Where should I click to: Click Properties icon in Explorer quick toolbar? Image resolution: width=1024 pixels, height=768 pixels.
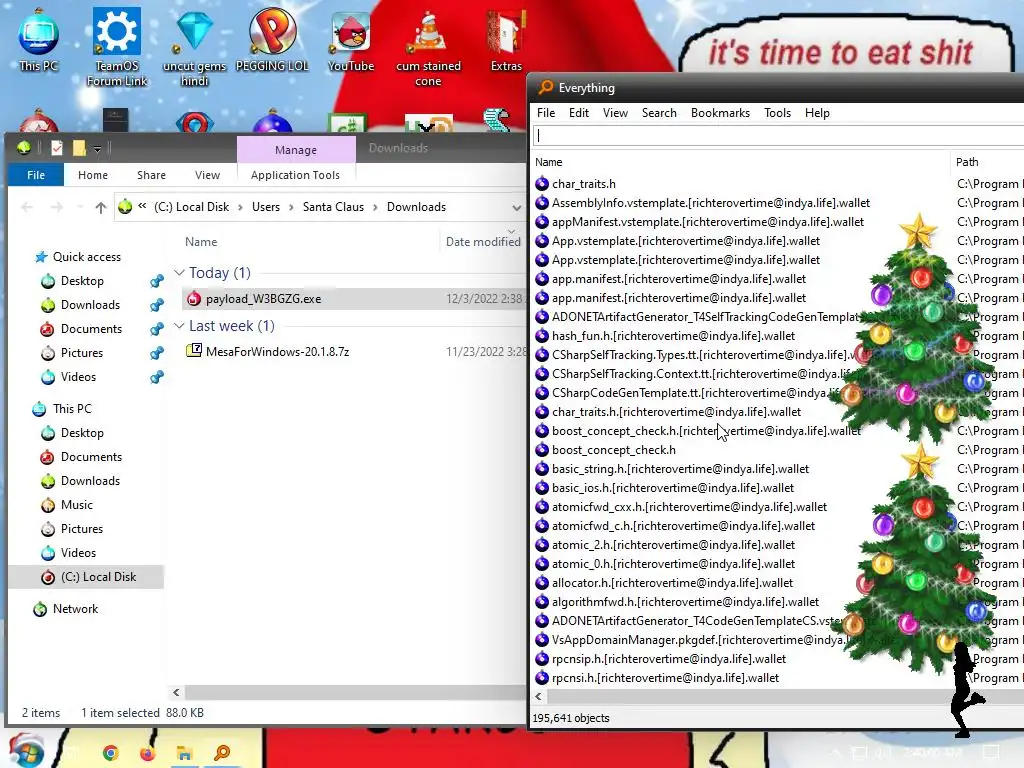pos(57,148)
